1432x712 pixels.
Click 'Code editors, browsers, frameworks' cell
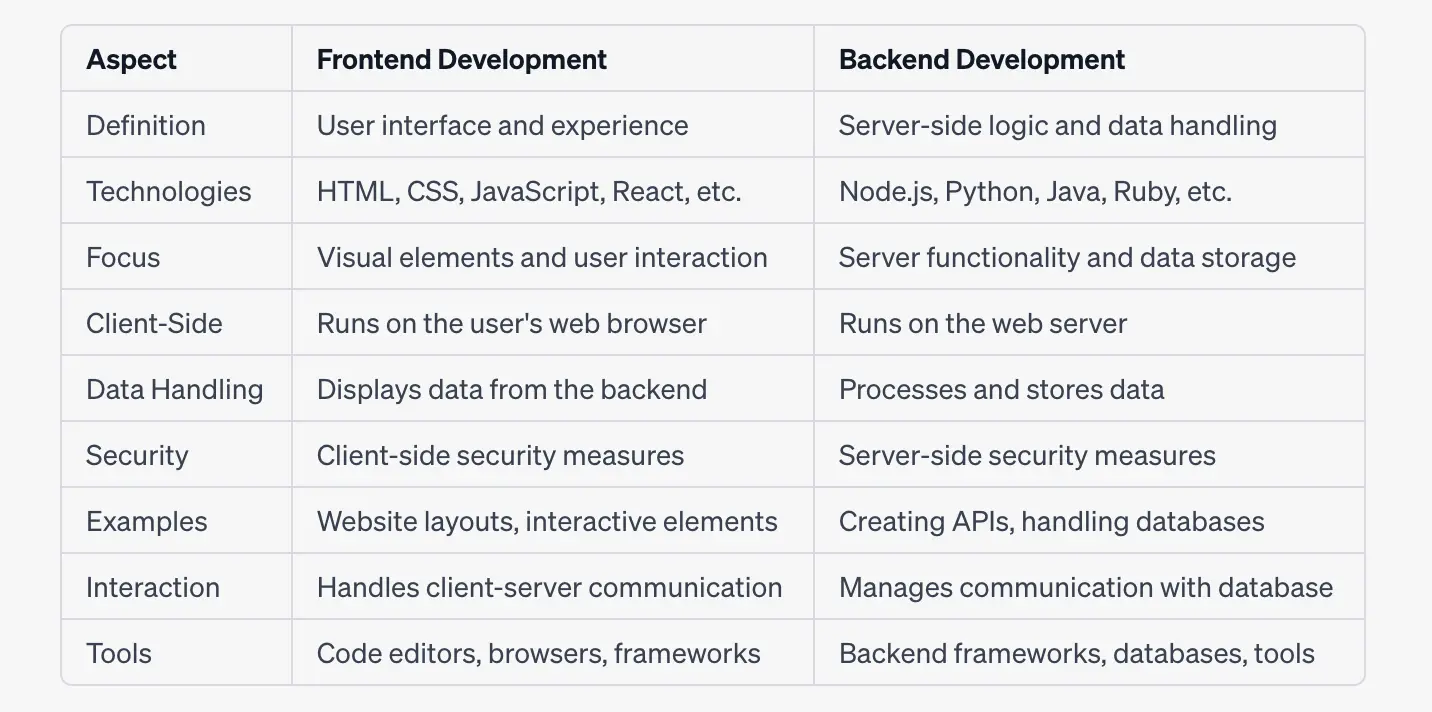[x=538, y=654]
